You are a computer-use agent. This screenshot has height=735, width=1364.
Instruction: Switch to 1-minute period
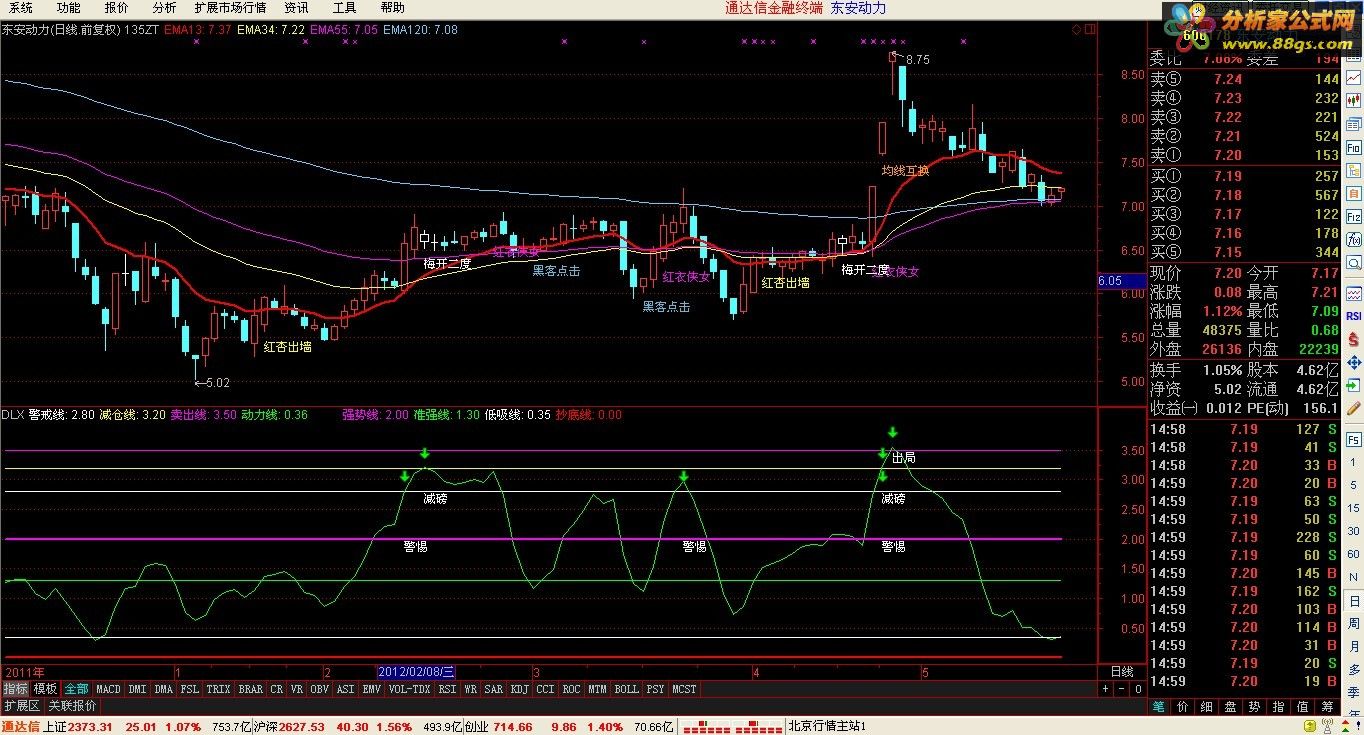click(x=1353, y=462)
